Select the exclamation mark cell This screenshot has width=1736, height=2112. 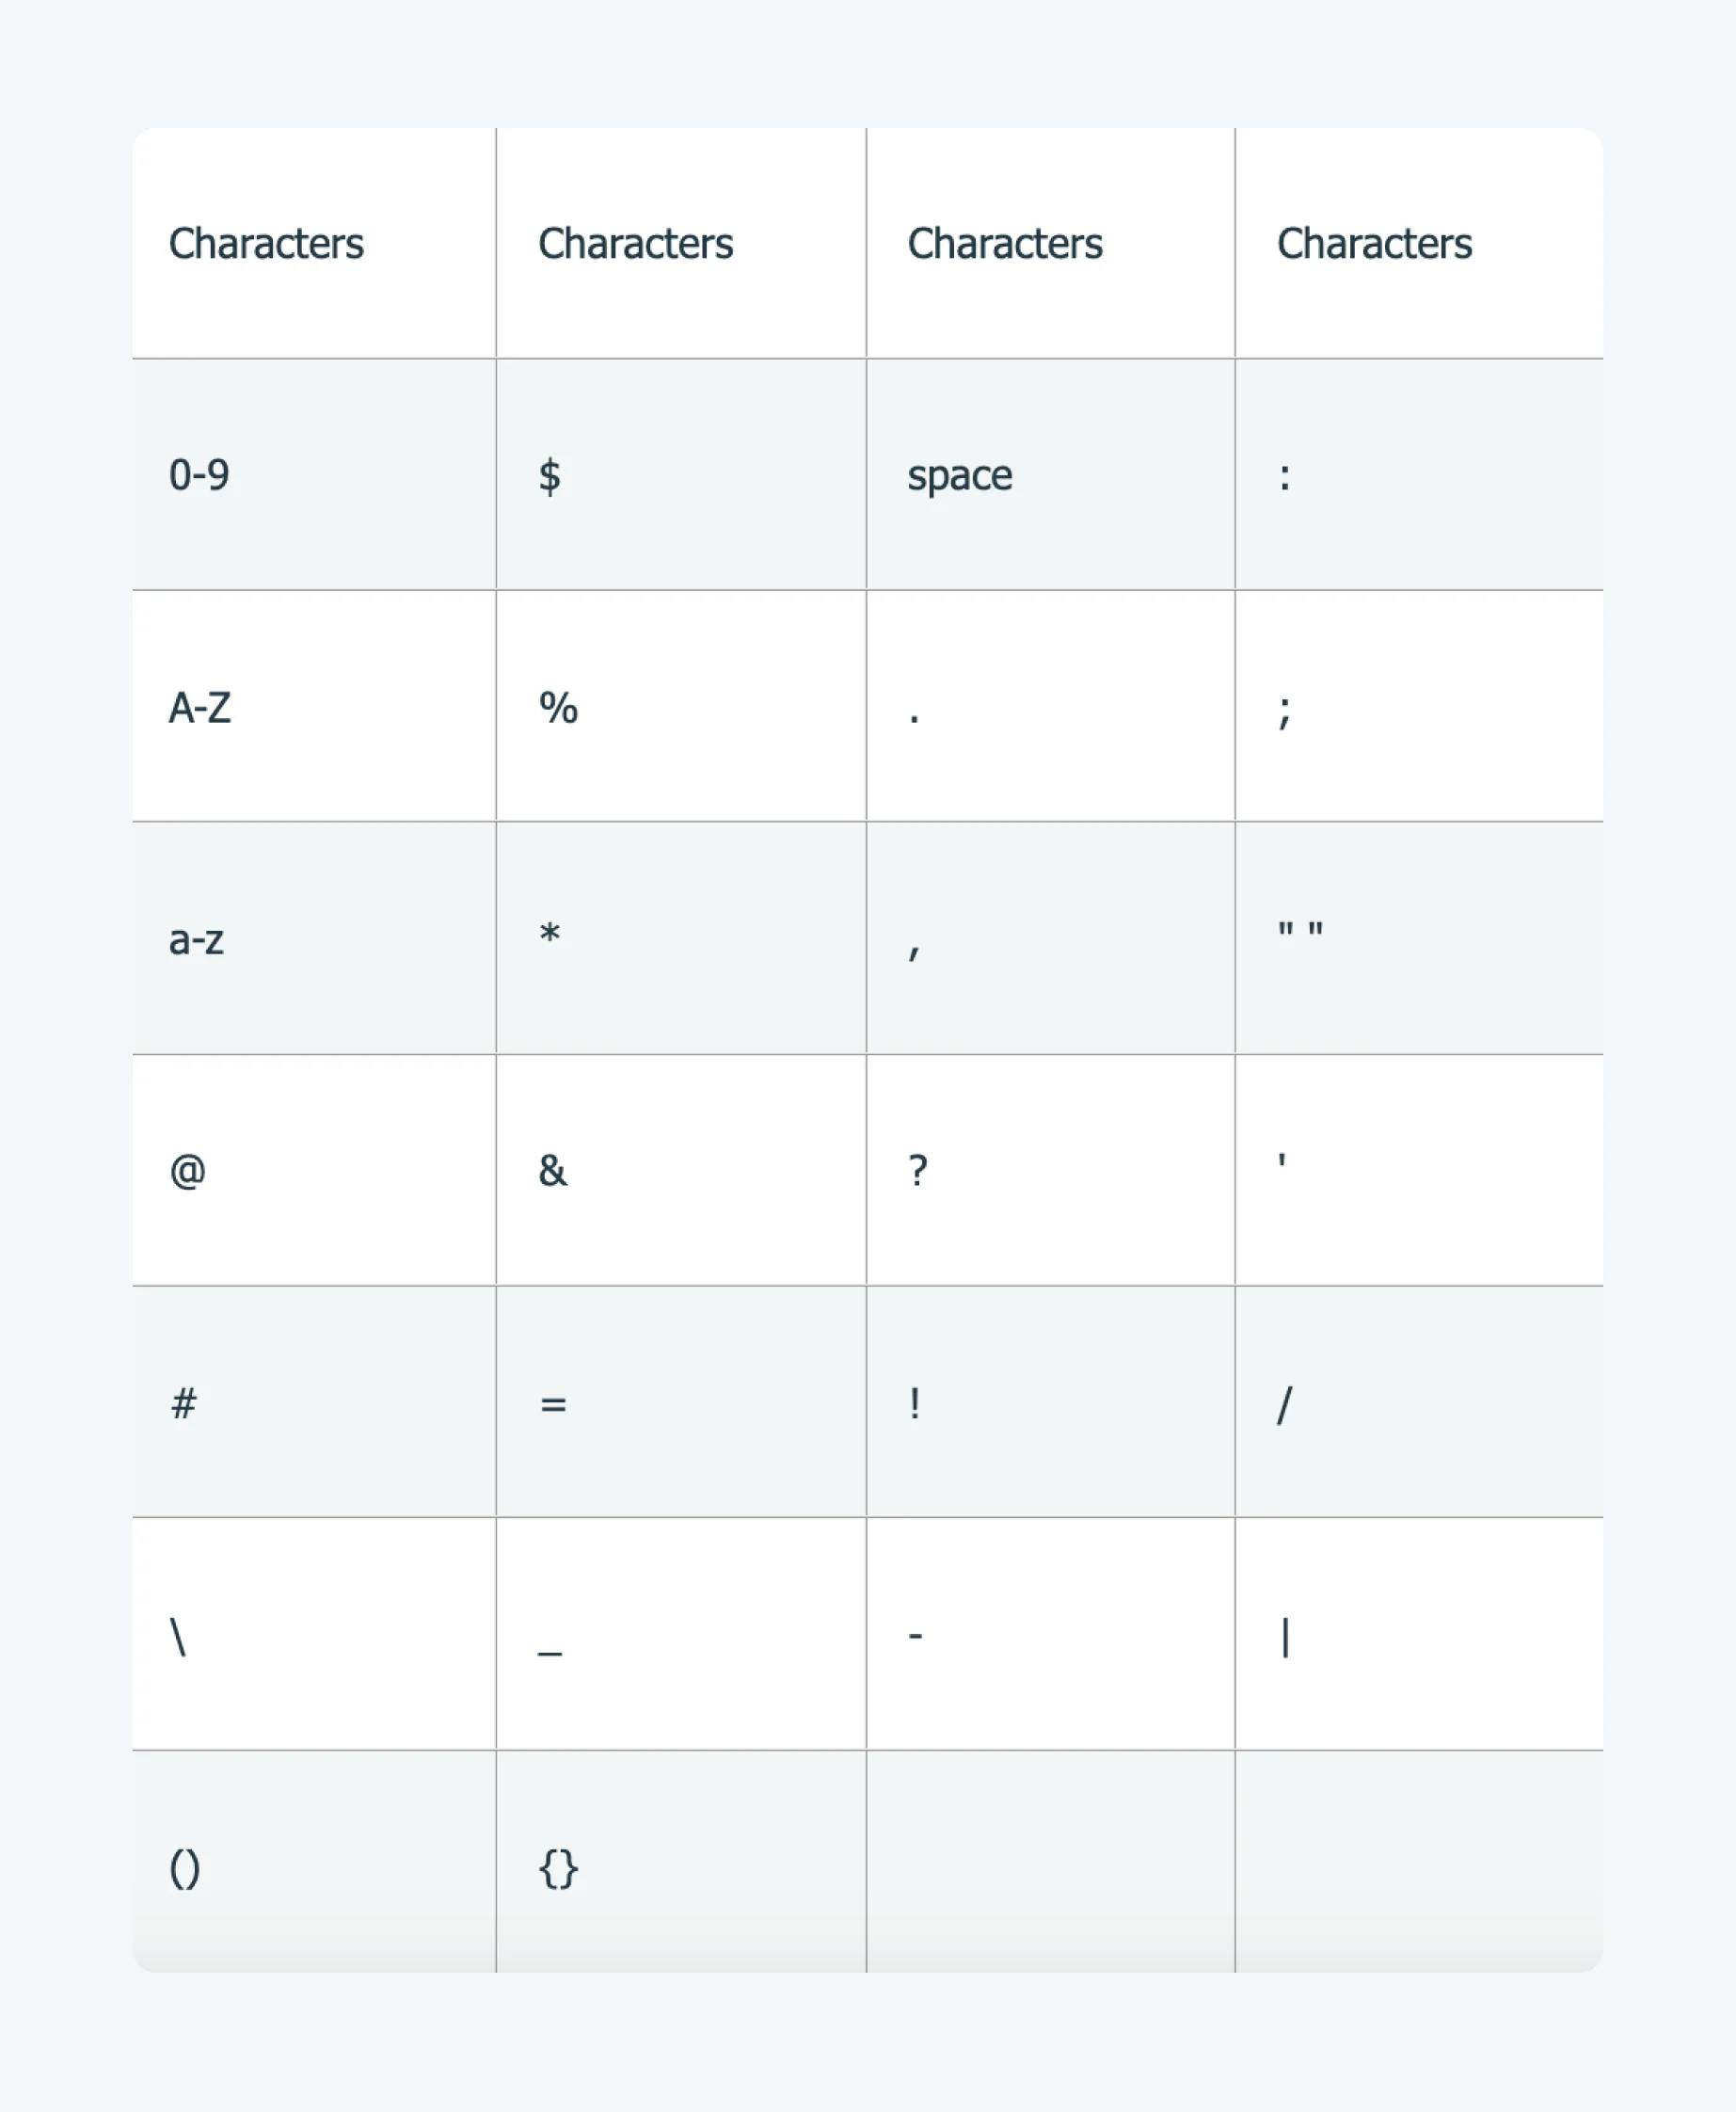coord(1050,1402)
